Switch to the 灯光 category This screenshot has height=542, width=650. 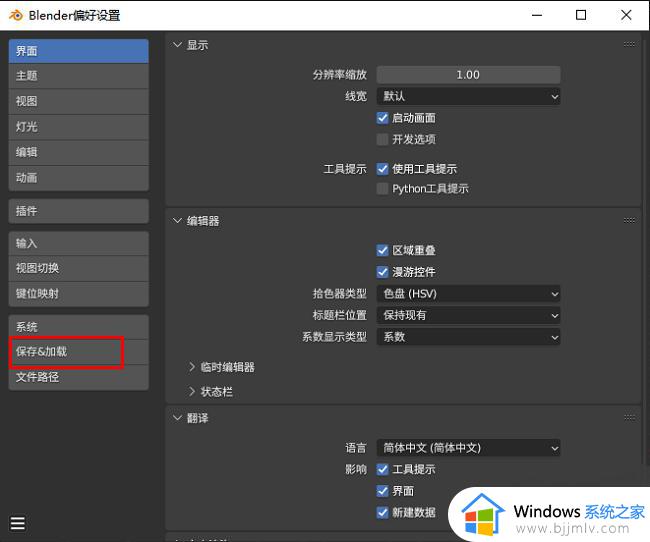[78, 127]
